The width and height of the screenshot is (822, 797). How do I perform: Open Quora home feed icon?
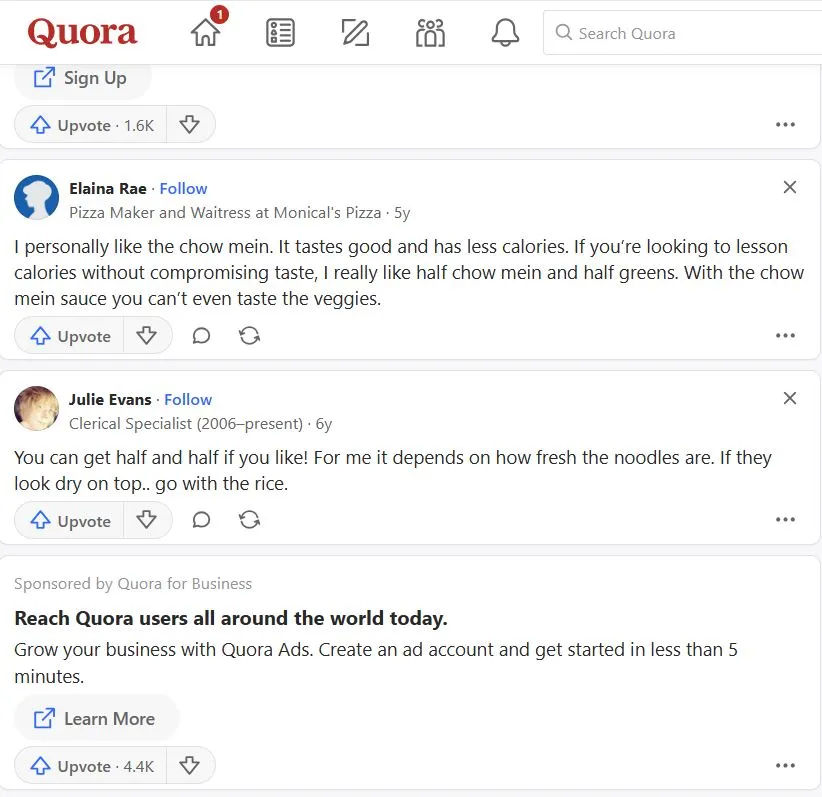[205, 33]
